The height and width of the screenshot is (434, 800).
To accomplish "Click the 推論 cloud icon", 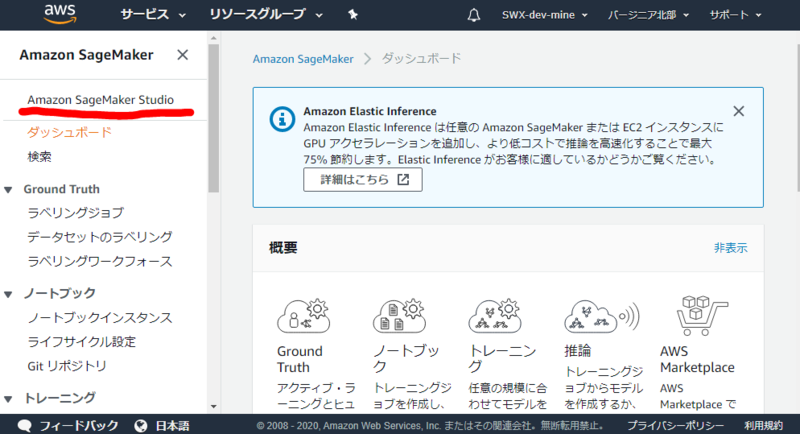I will (x=602, y=317).
